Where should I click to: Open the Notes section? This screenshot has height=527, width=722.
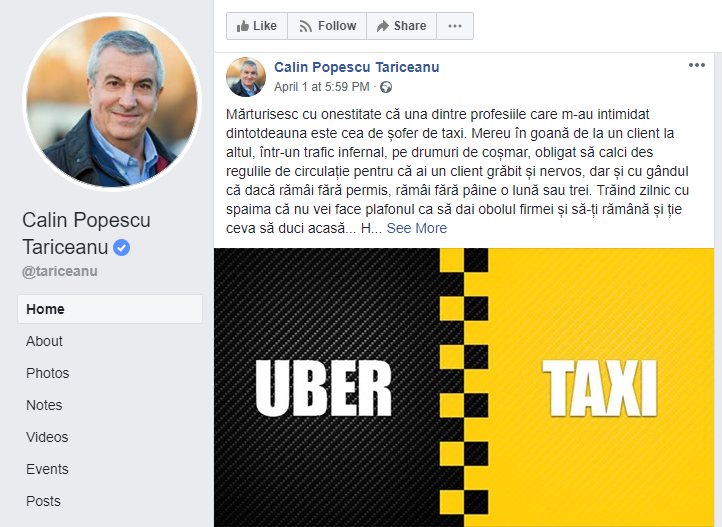pyautogui.click(x=44, y=405)
